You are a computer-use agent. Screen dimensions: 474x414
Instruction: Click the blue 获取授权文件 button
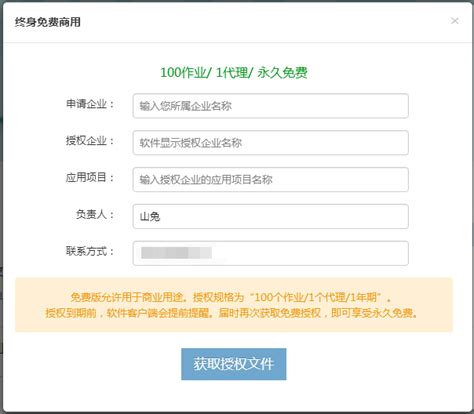pyautogui.click(x=234, y=364)
